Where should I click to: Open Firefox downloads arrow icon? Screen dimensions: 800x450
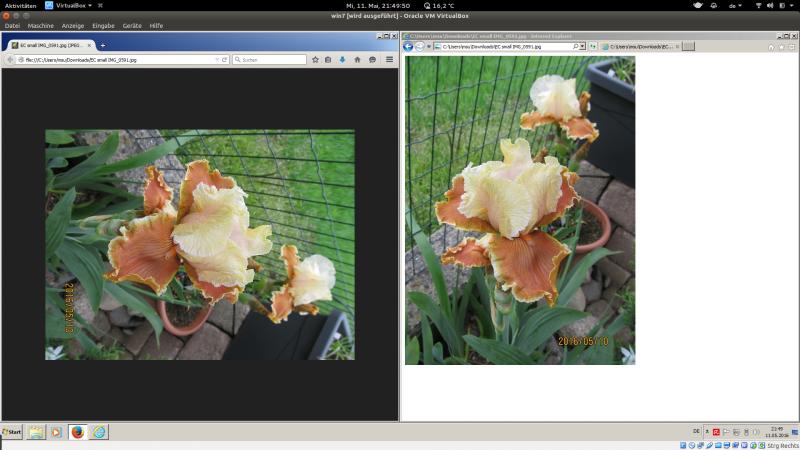[342, 60]
